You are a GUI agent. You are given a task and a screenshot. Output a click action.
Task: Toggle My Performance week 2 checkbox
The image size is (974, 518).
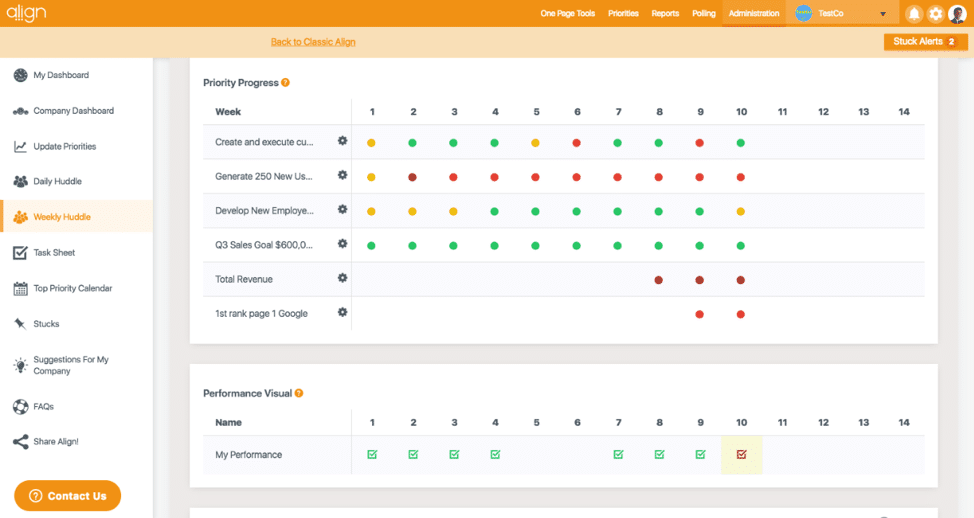413,454
